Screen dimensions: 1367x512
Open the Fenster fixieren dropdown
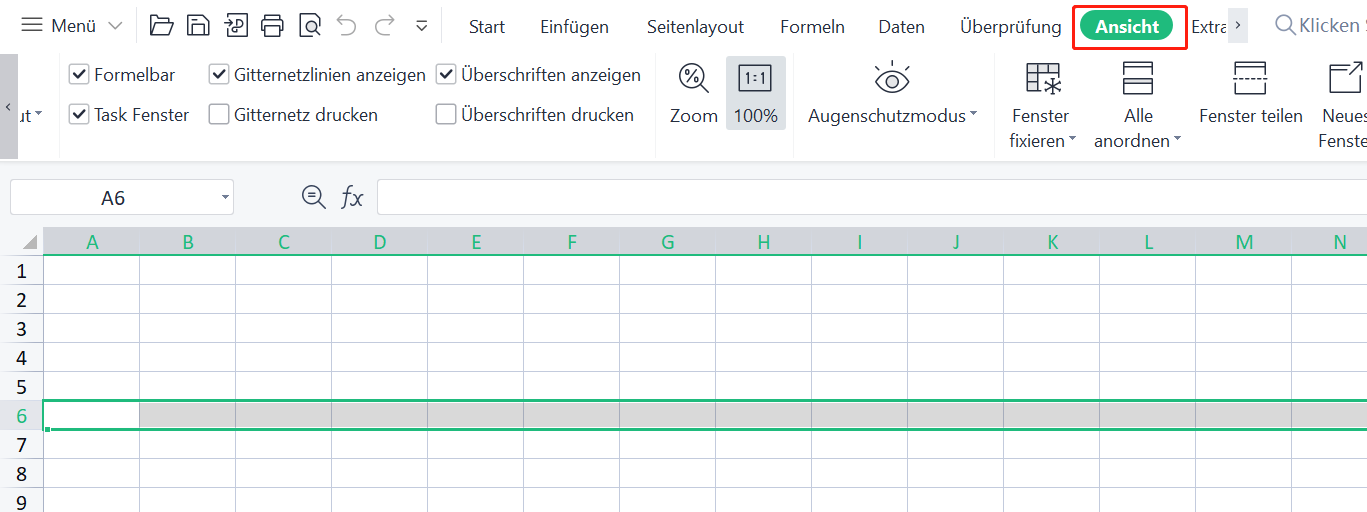(1072, 141)
